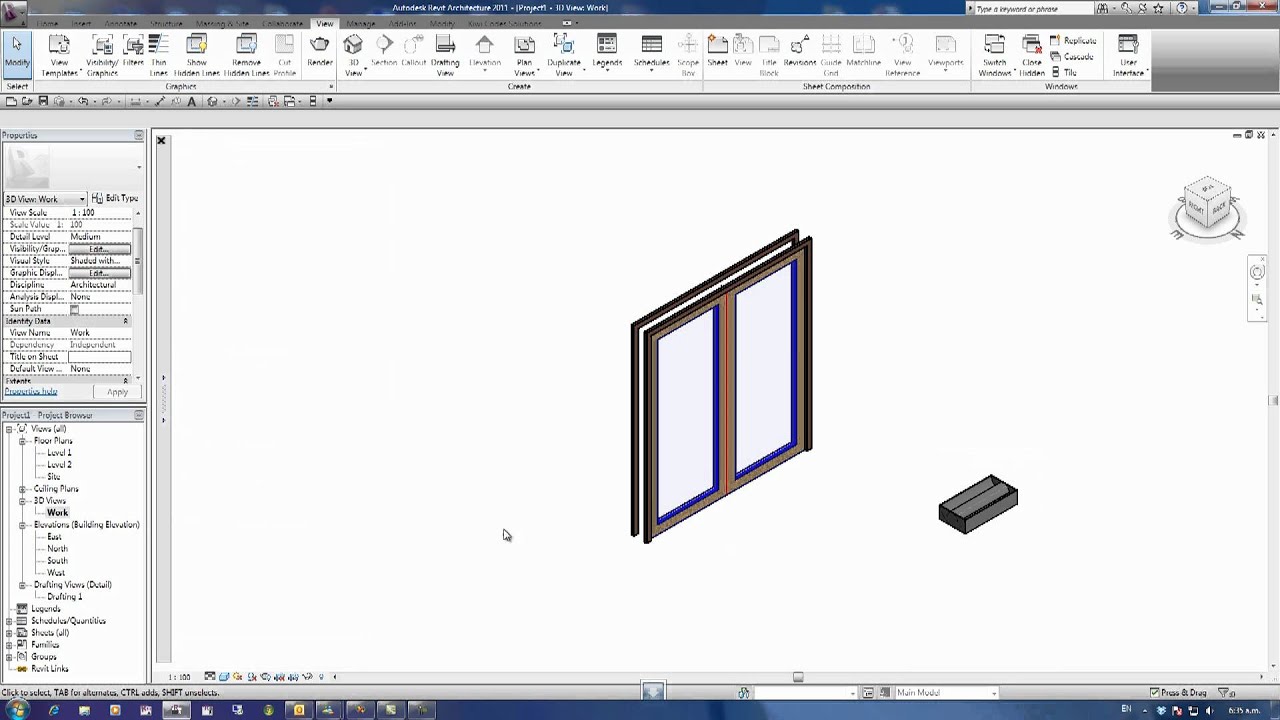Expand the Families tree node

click(8, 645)
